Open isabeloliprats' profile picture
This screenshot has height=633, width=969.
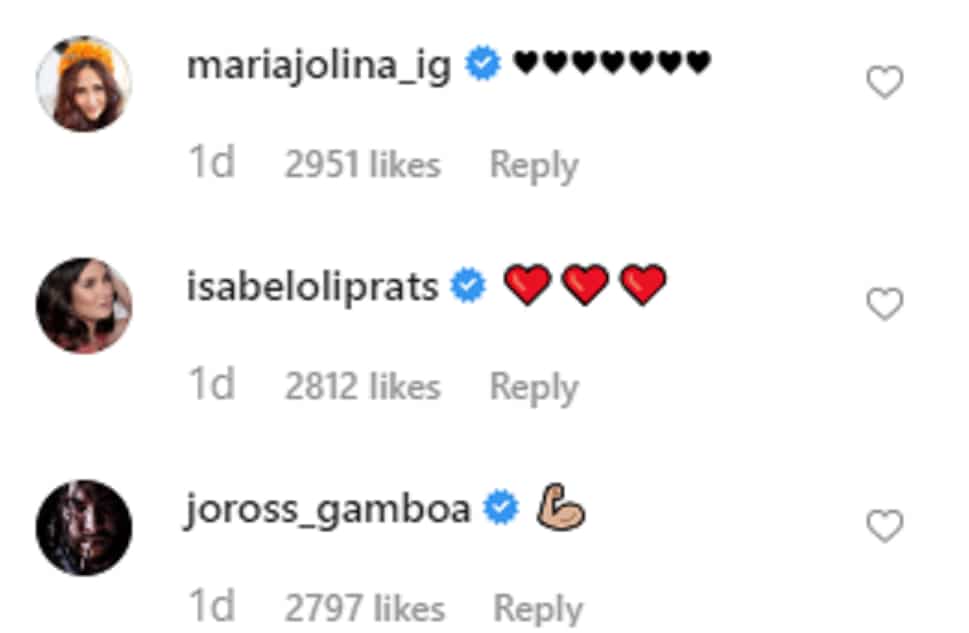coord(83,305)
